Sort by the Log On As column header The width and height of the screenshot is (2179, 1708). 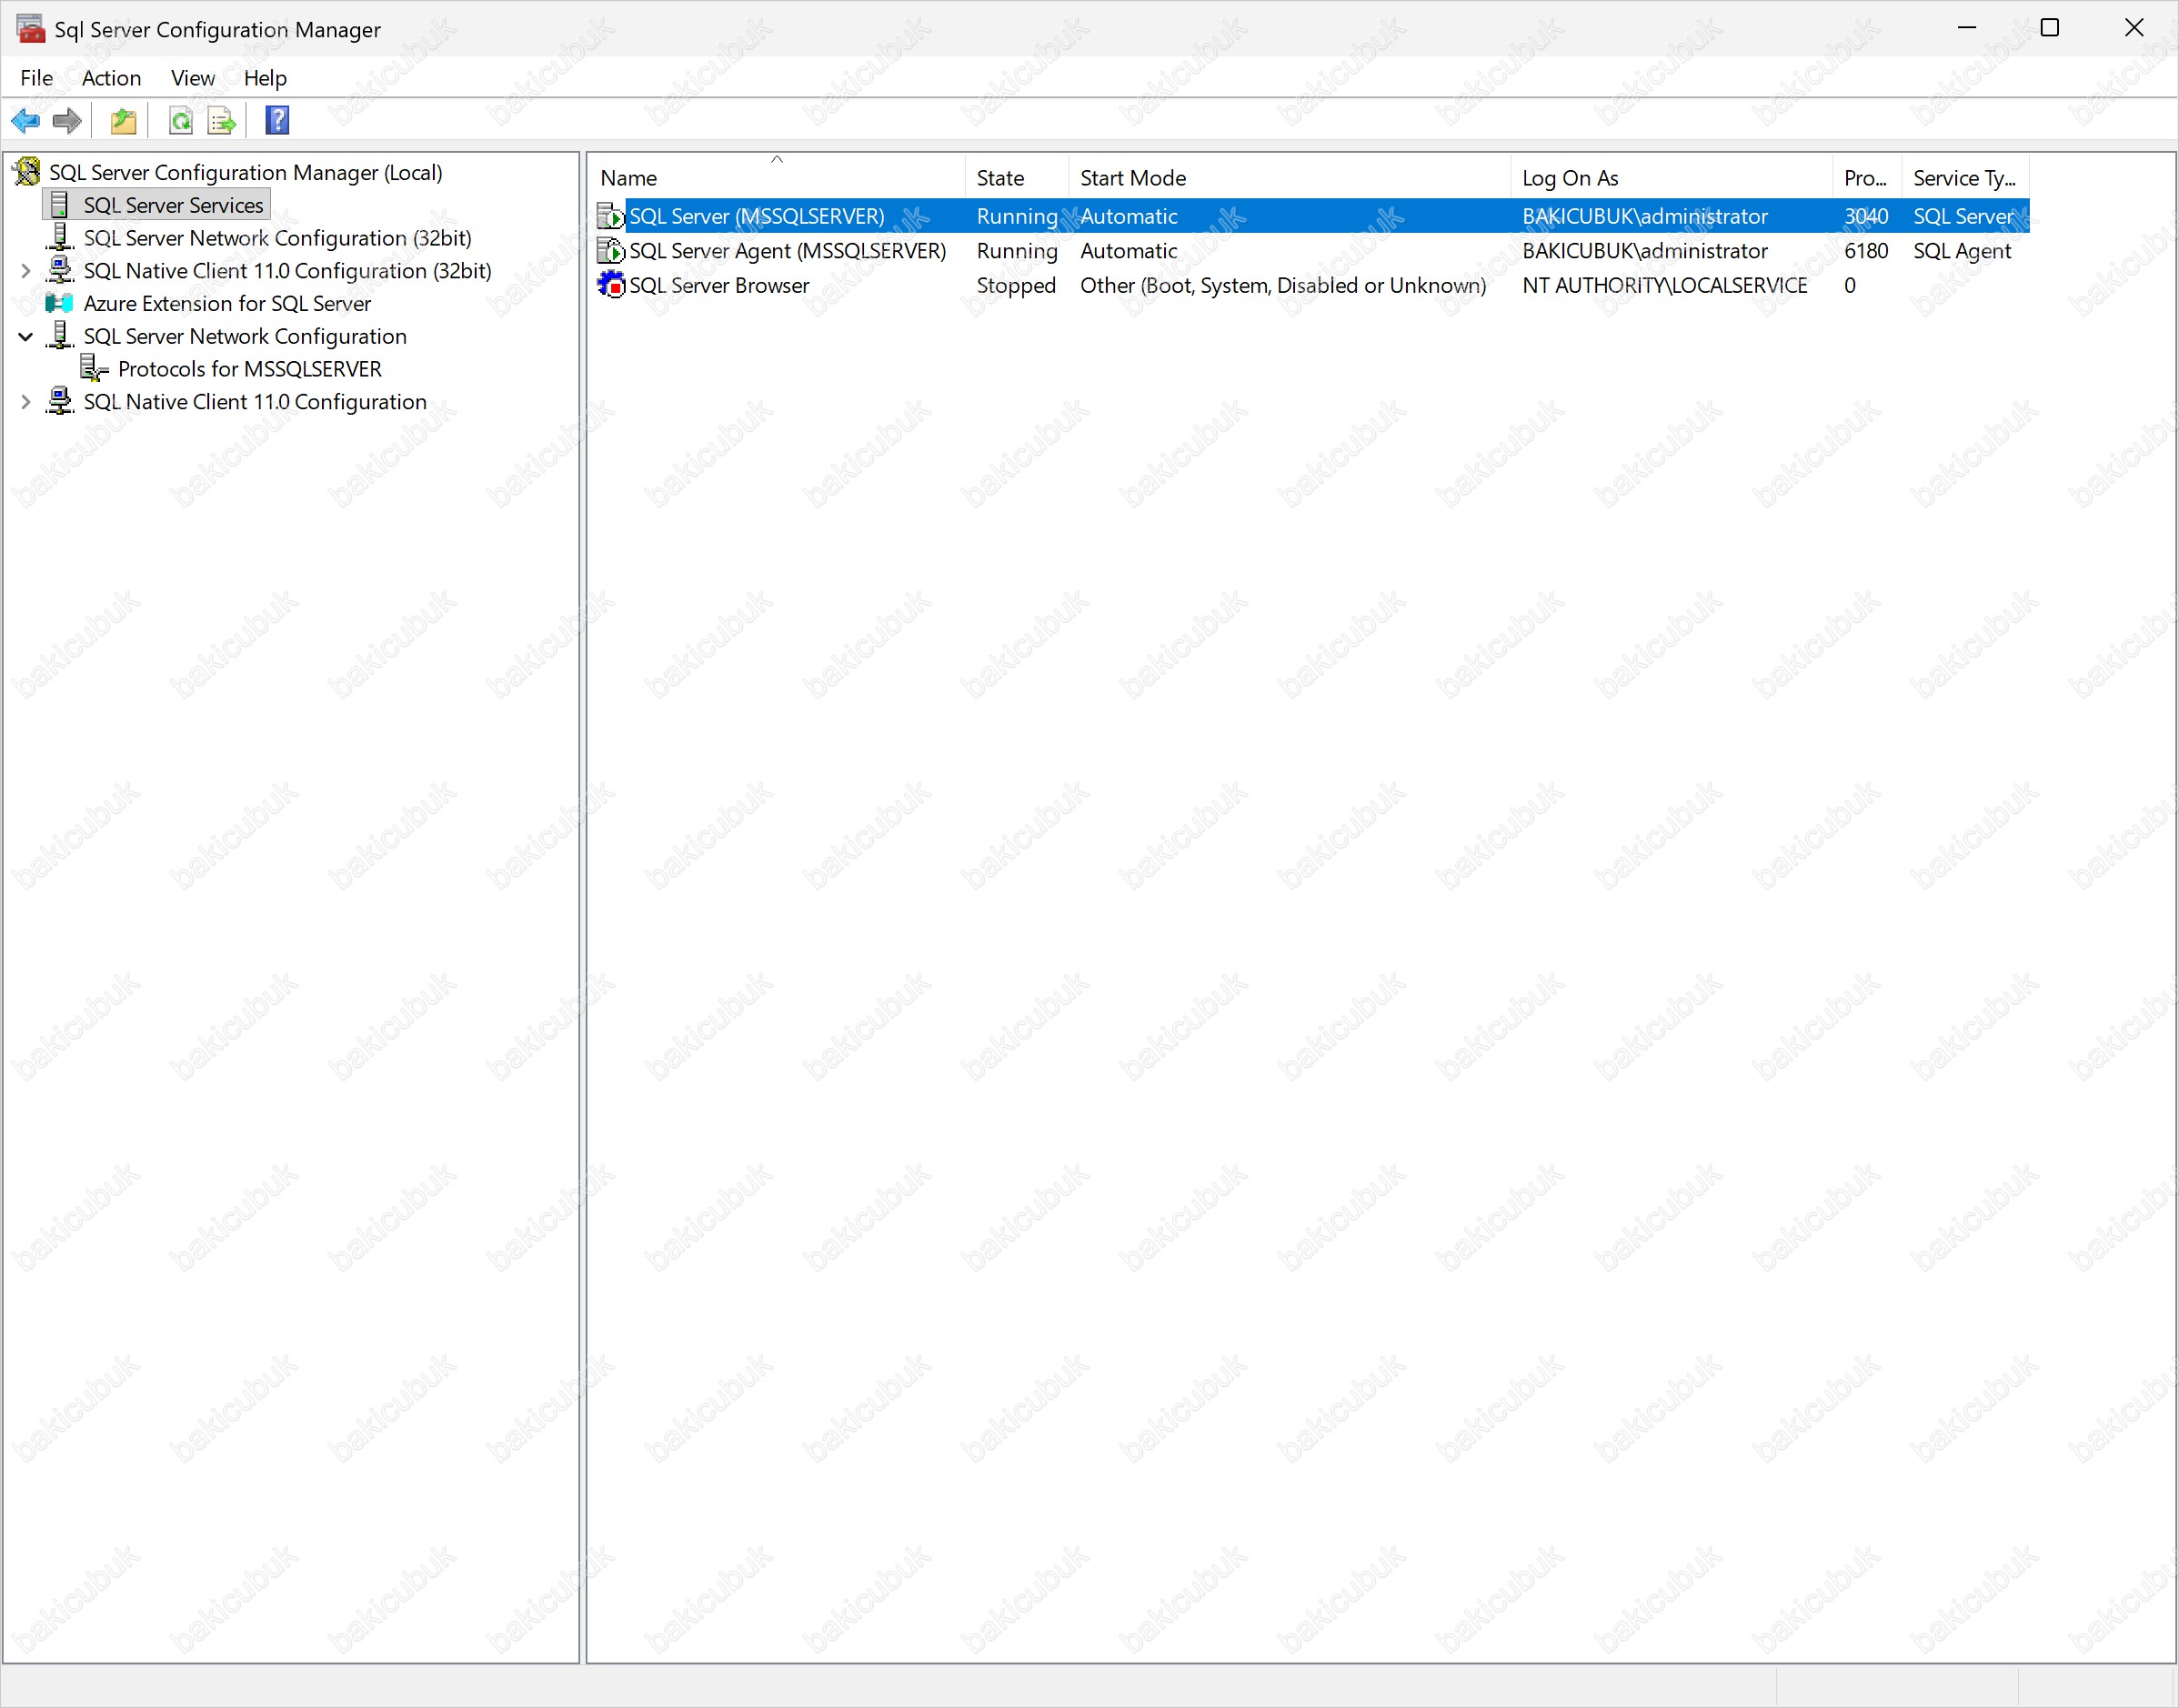[1570, 178]
